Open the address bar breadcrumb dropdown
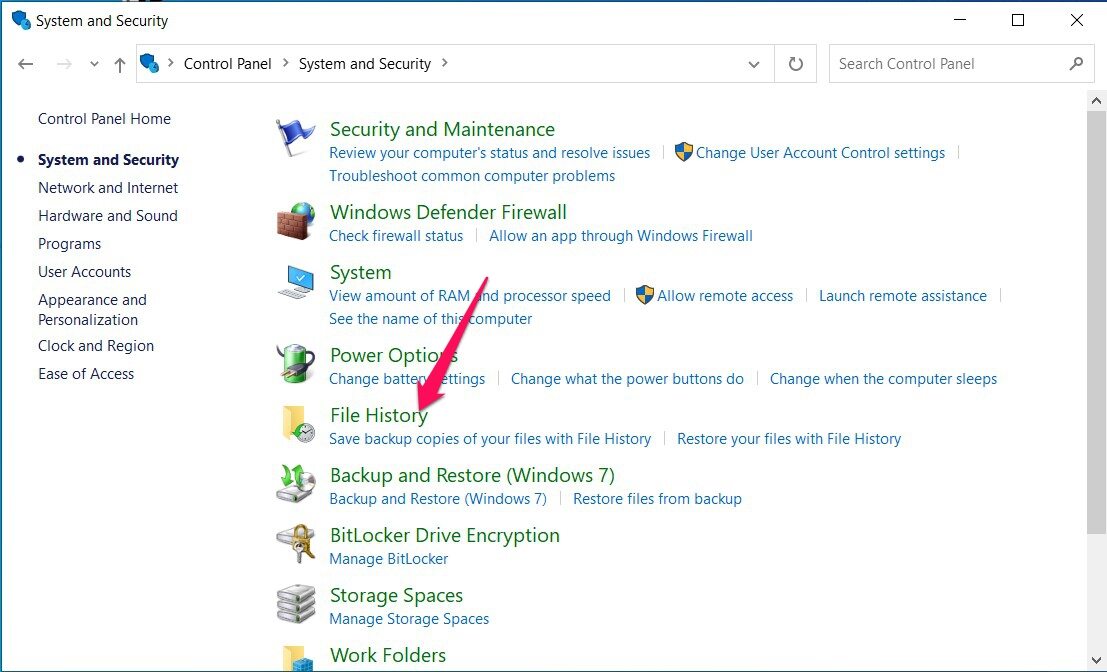The width and height of the screenshot is (1107, 672). click(754, 63)
